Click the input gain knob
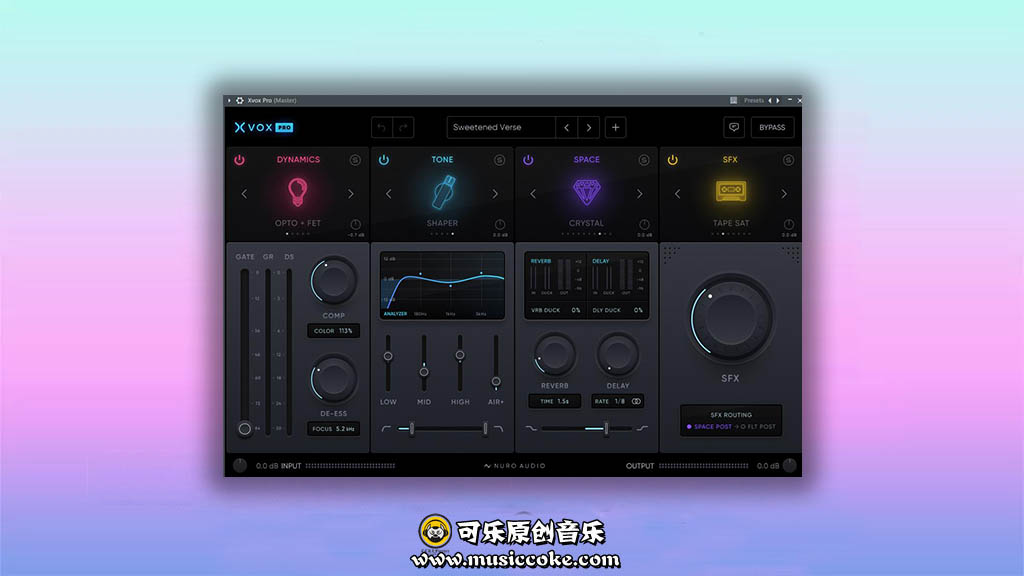The height and width of the screenshot is (576, 1024). 240,466
